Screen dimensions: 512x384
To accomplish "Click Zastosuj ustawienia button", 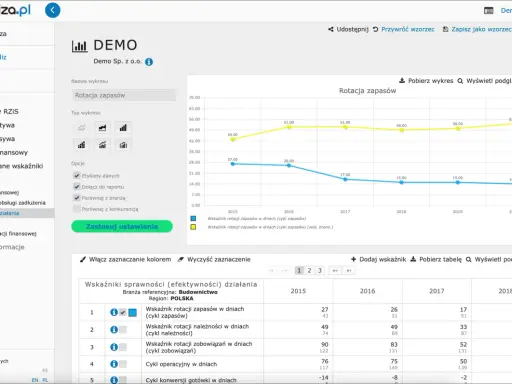I will pos(122,226).
